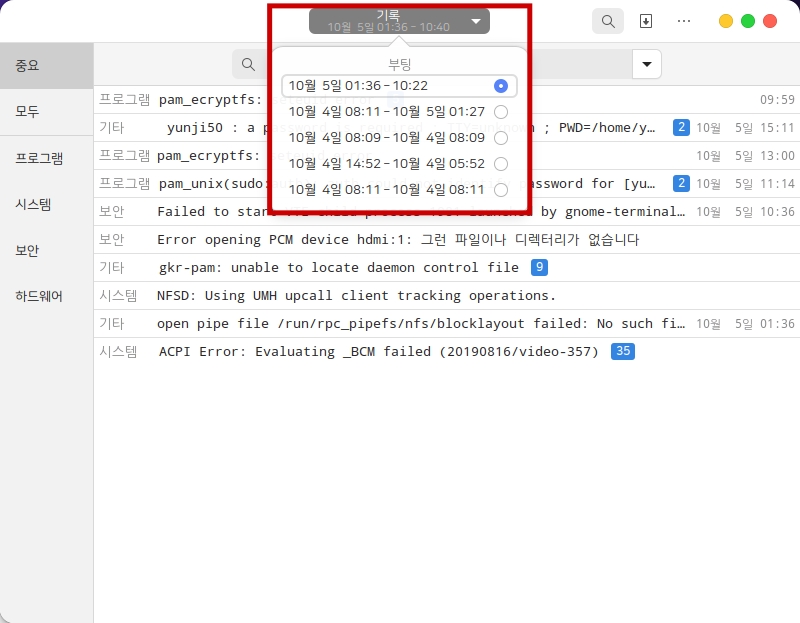Screen dimensions: 800x623
Task: Open the 보안 category in sidebar
Action: 27,251
